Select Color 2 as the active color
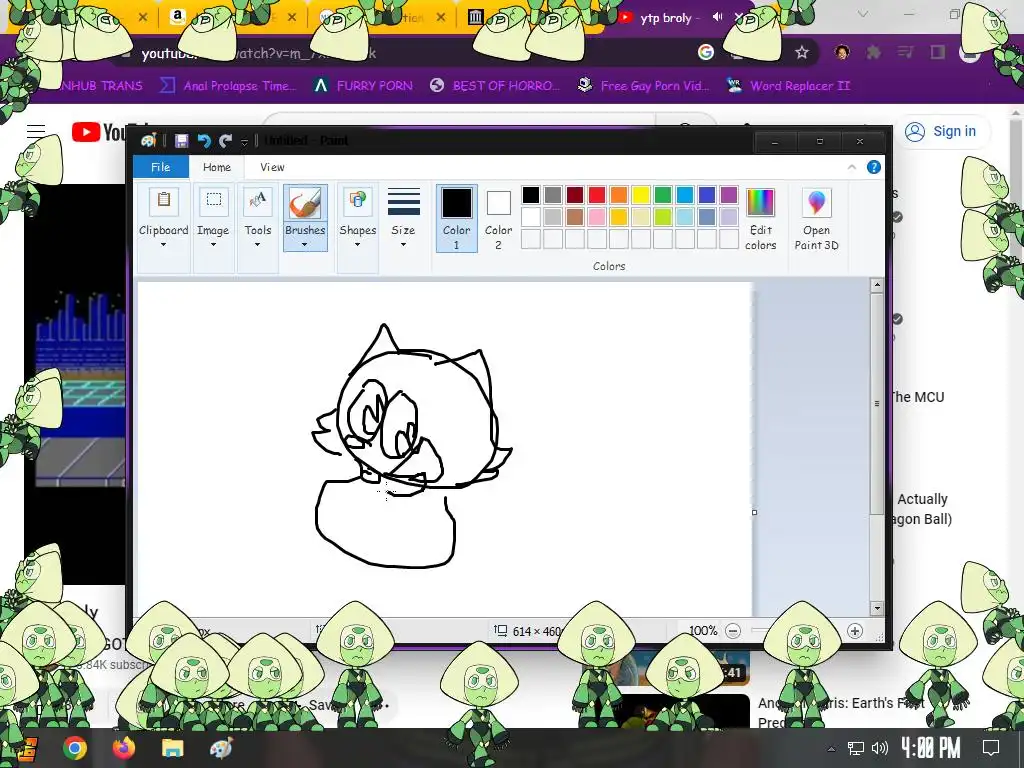 [x=498, y=218]
